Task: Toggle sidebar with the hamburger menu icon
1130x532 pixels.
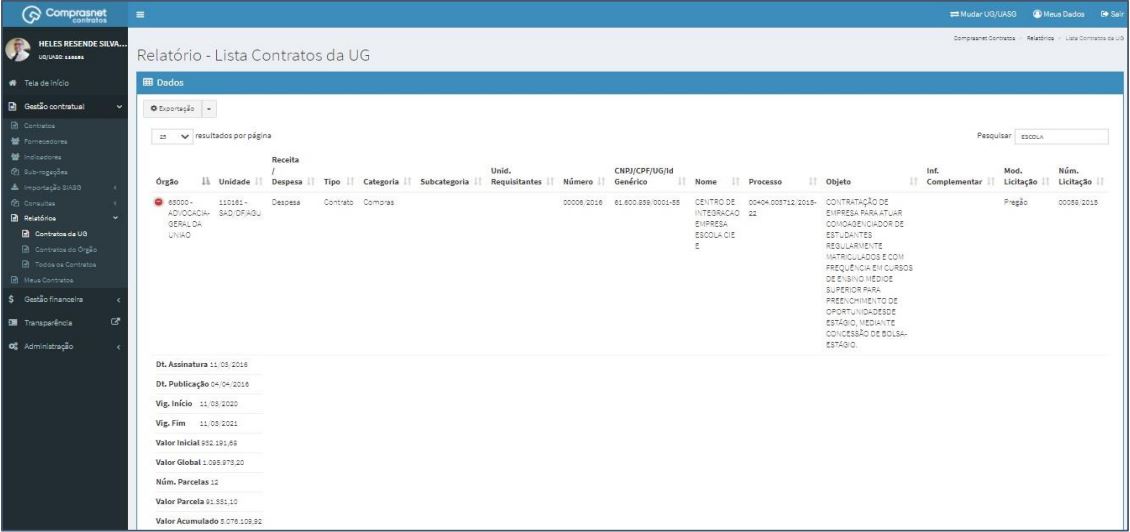Action: point(141,14)
